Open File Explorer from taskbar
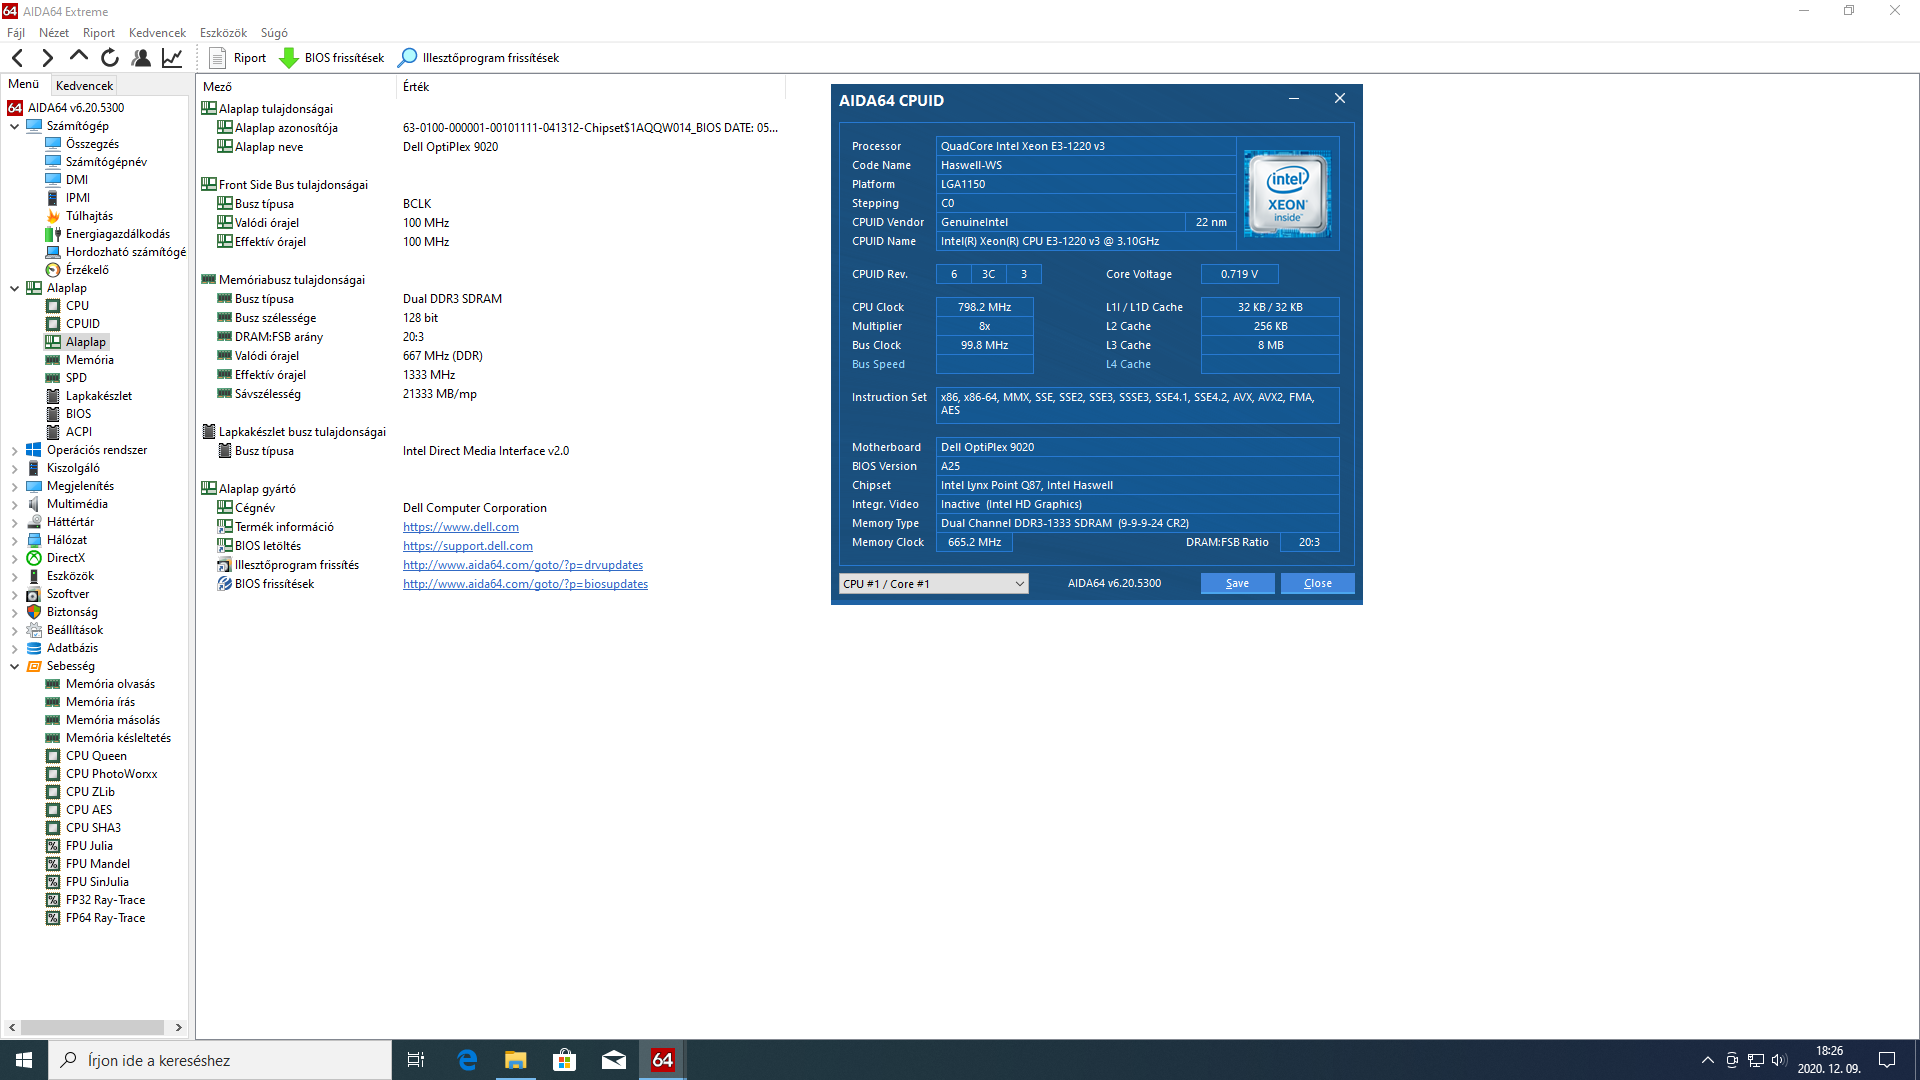1920x1080 pixels. pyautogui.click(x=516, y=1060)
